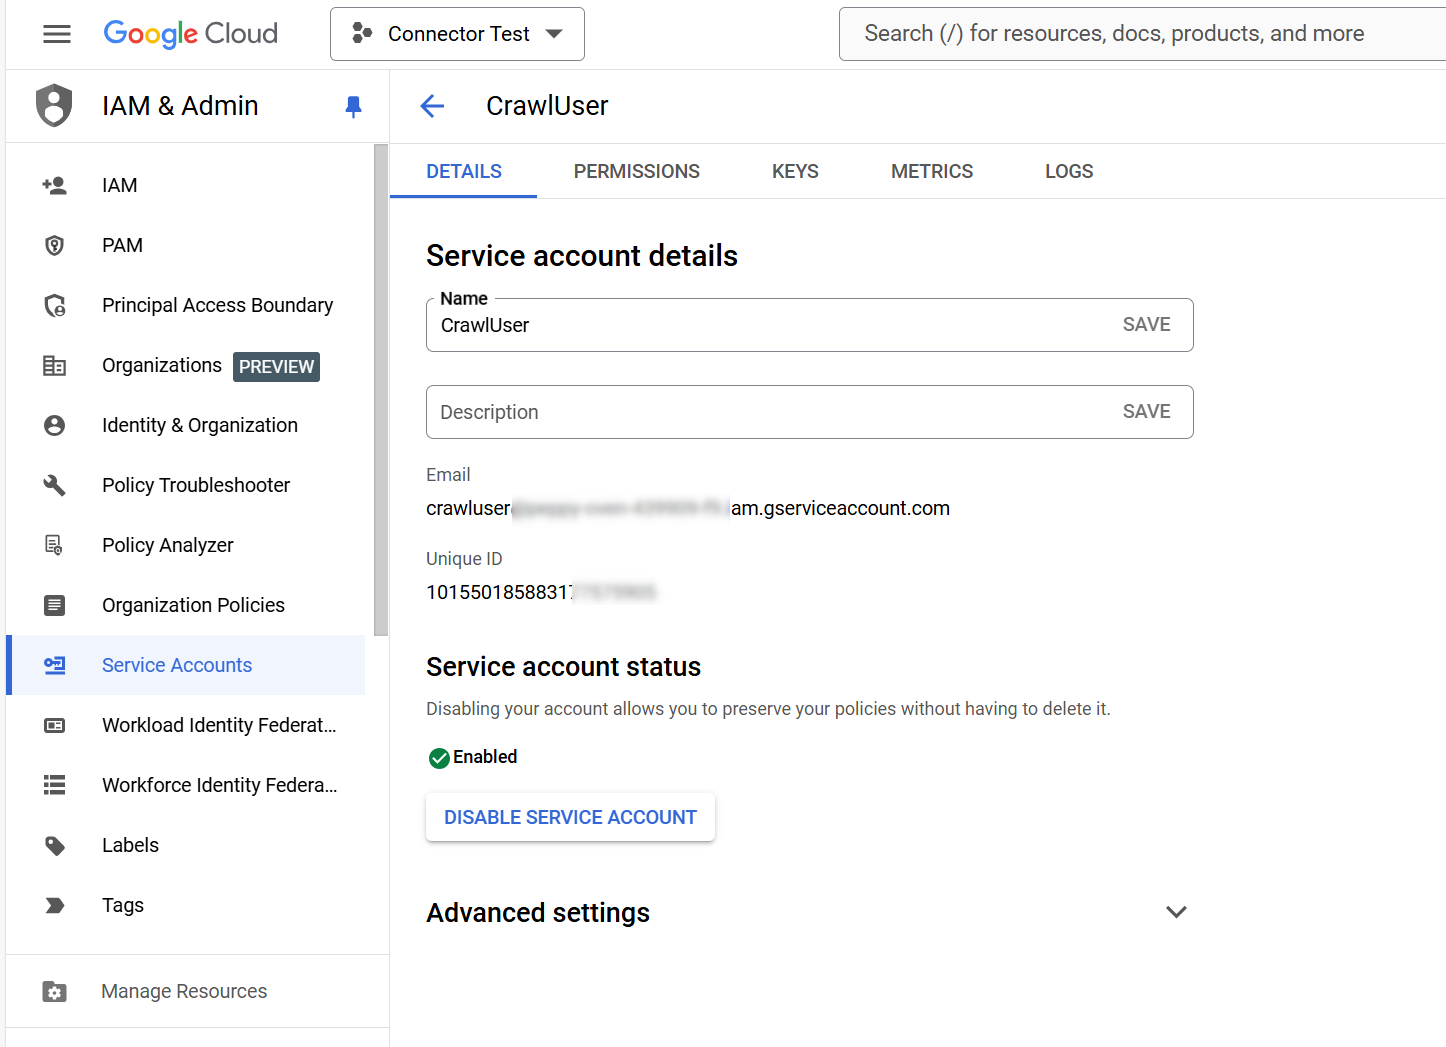Switch to the METRICS tab
The height and width of the screenshot is (1047, 1446).
[x=932, y=171]
